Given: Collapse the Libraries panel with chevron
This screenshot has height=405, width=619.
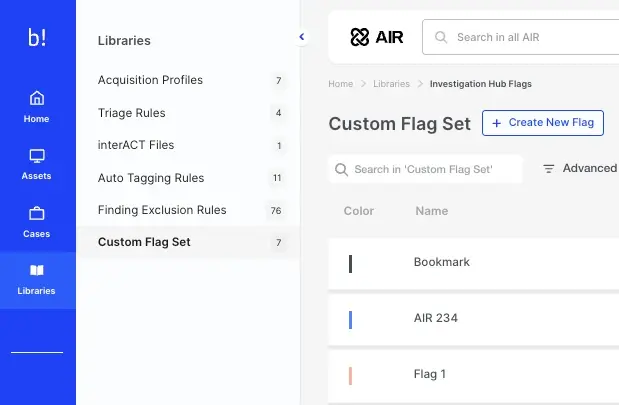Looking at the screenshot, I should [302, 37].
